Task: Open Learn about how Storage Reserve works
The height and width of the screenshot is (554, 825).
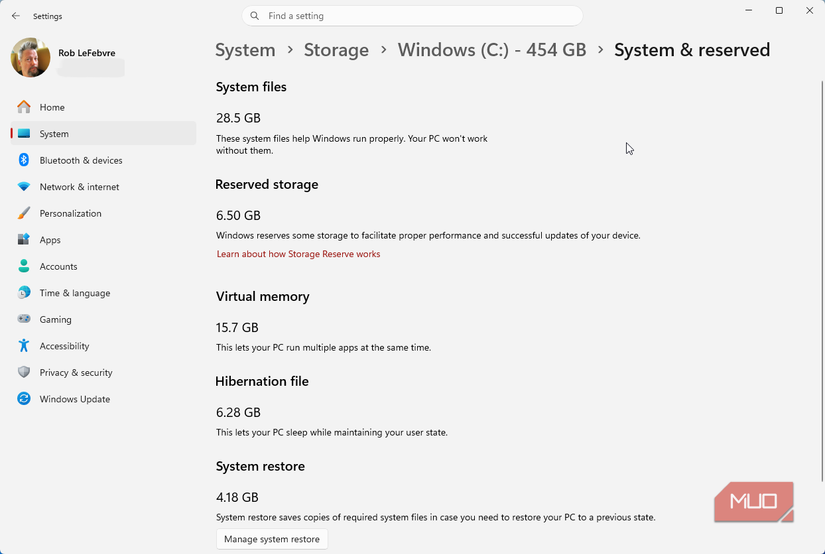Action: (298, 254)
